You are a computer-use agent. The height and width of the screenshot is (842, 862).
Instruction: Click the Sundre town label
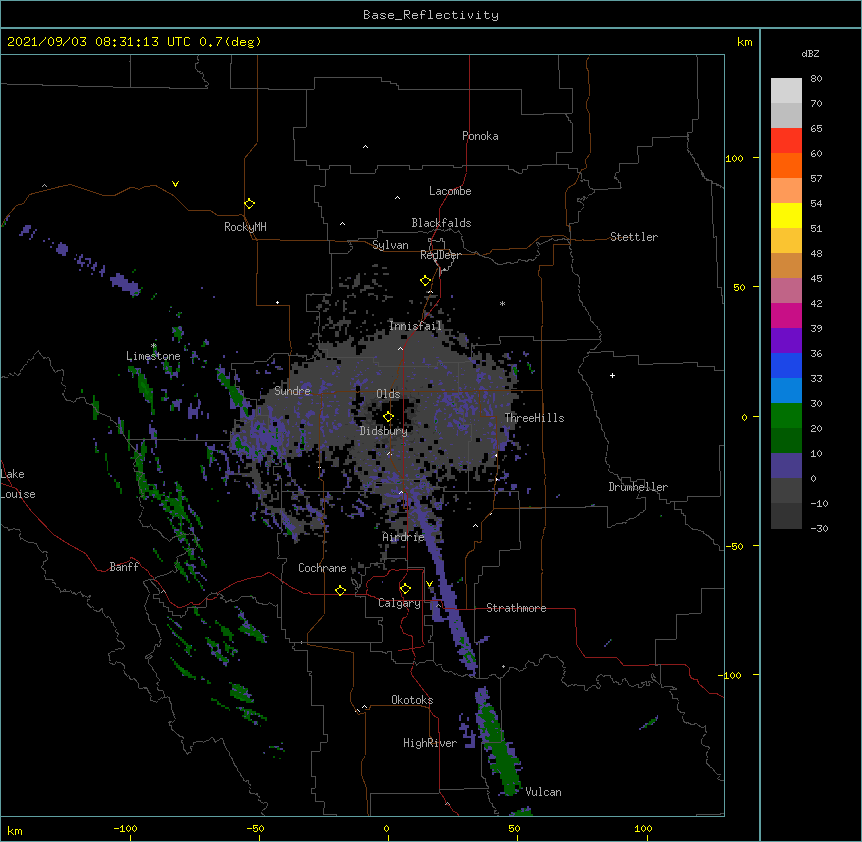point(292,391)
